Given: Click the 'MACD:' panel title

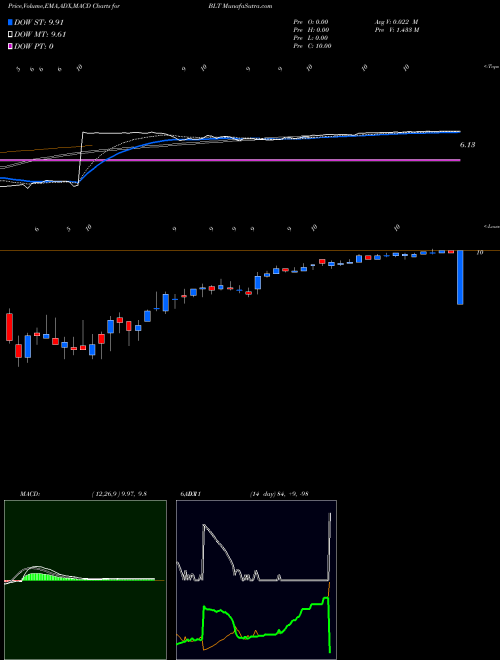Looking at the screenshot, I should point(30,494).
